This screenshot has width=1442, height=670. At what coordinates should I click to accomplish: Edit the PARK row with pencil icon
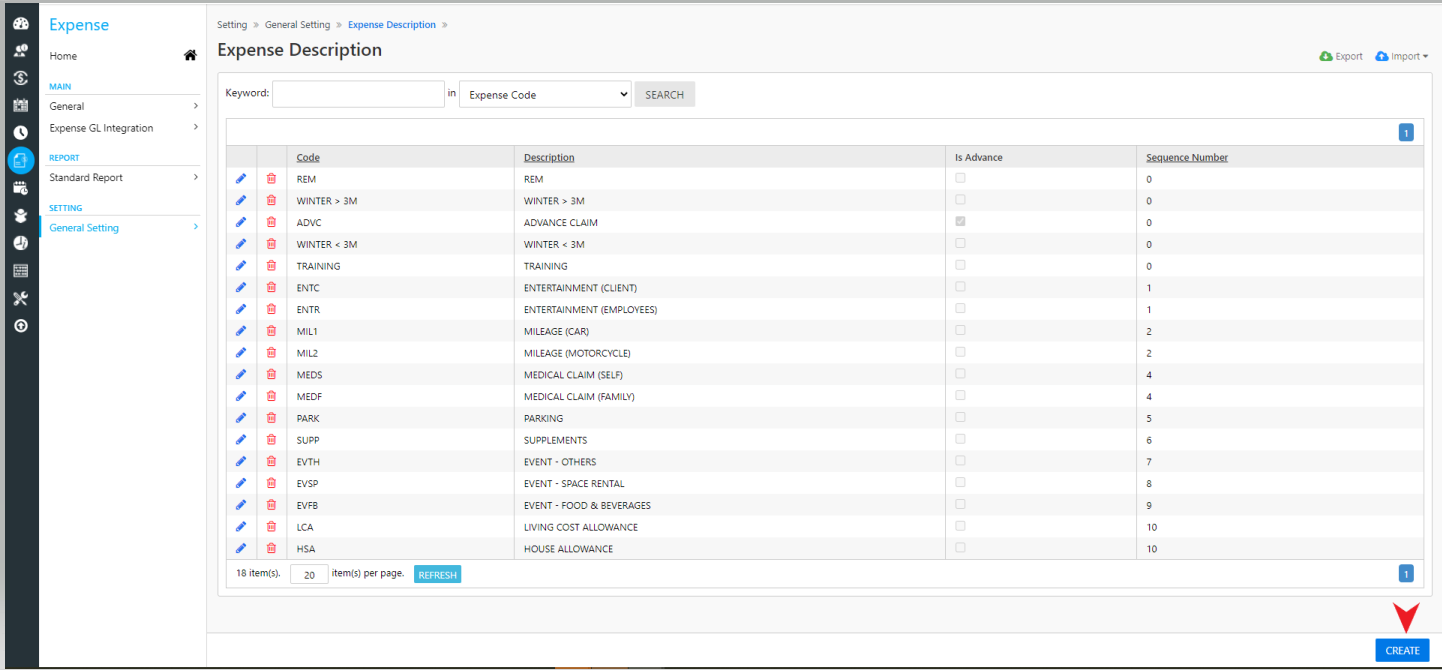(x=240, y=418)
